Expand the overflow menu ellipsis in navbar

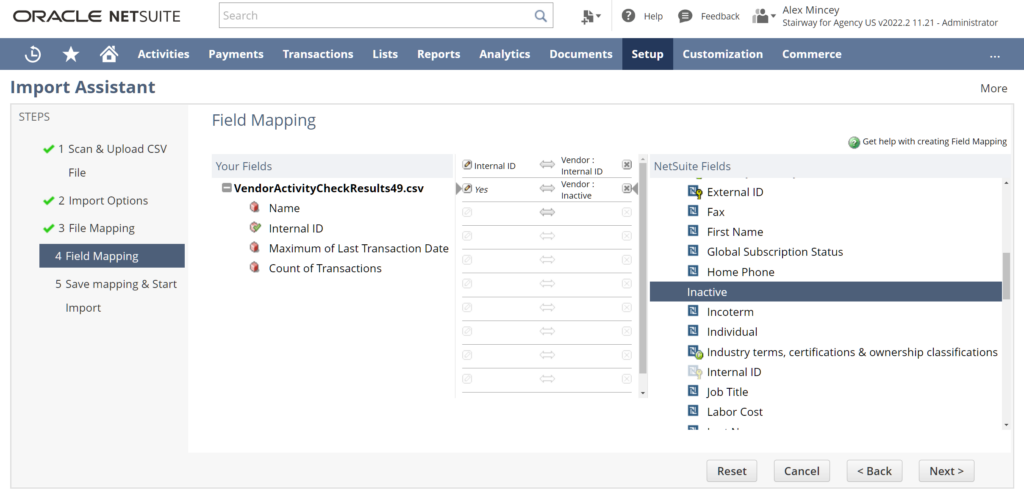pyautogui.click(x=995, y=55)
